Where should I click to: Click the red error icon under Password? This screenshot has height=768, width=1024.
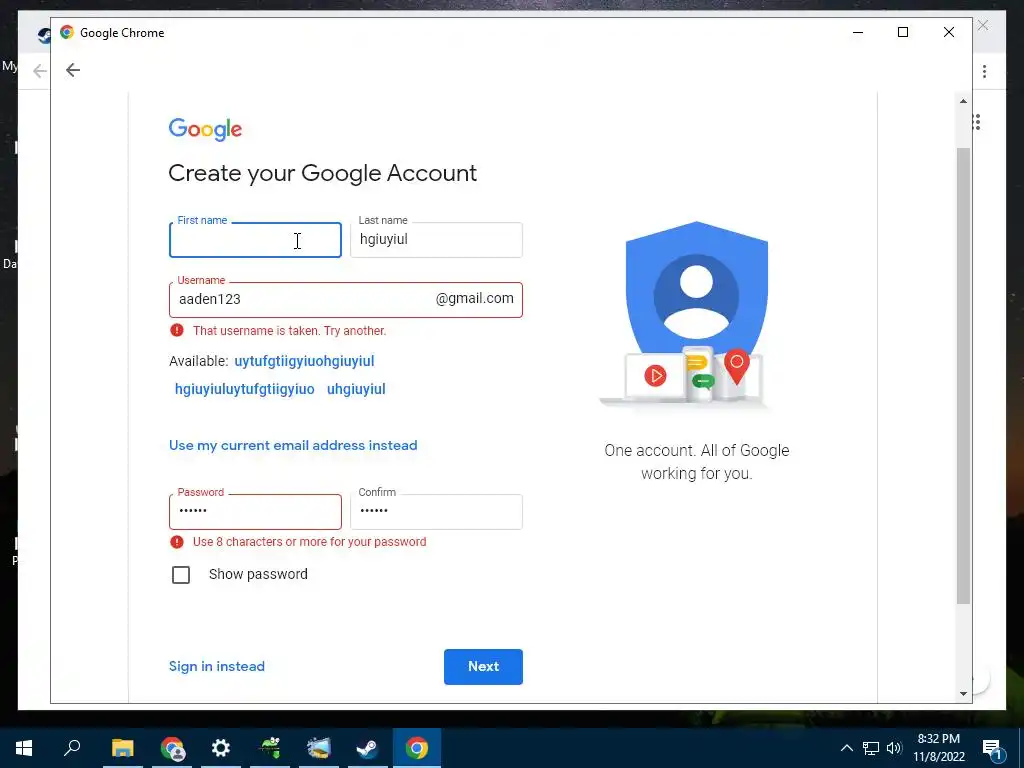click(176, 541)
